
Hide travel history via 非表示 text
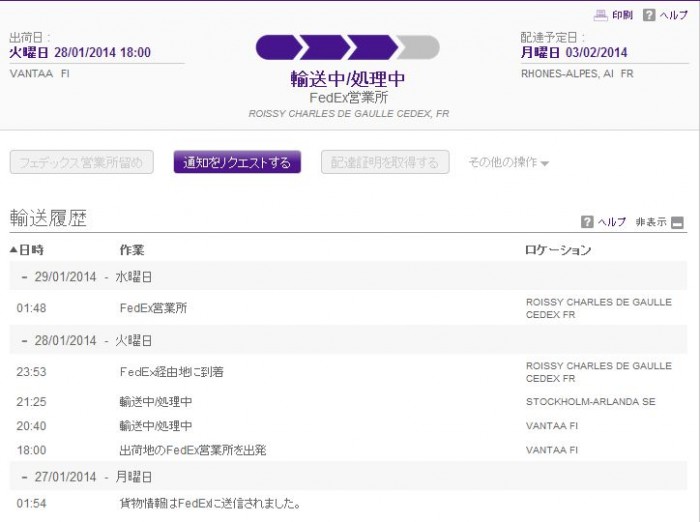650,222
